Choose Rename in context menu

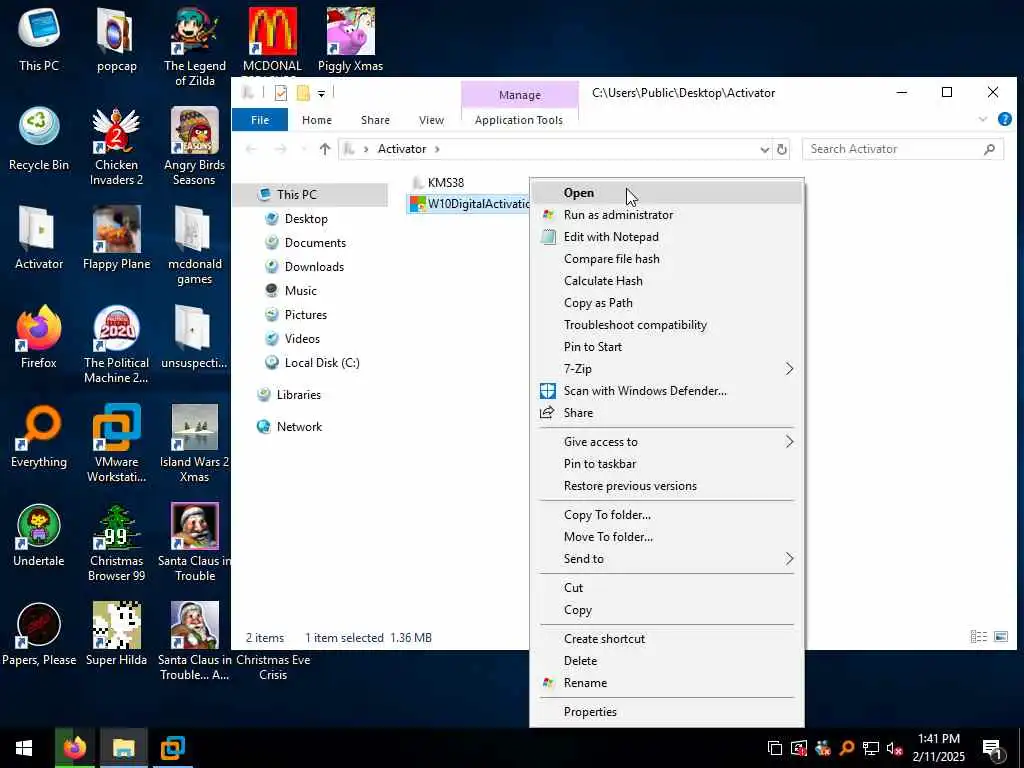point(666,683)
